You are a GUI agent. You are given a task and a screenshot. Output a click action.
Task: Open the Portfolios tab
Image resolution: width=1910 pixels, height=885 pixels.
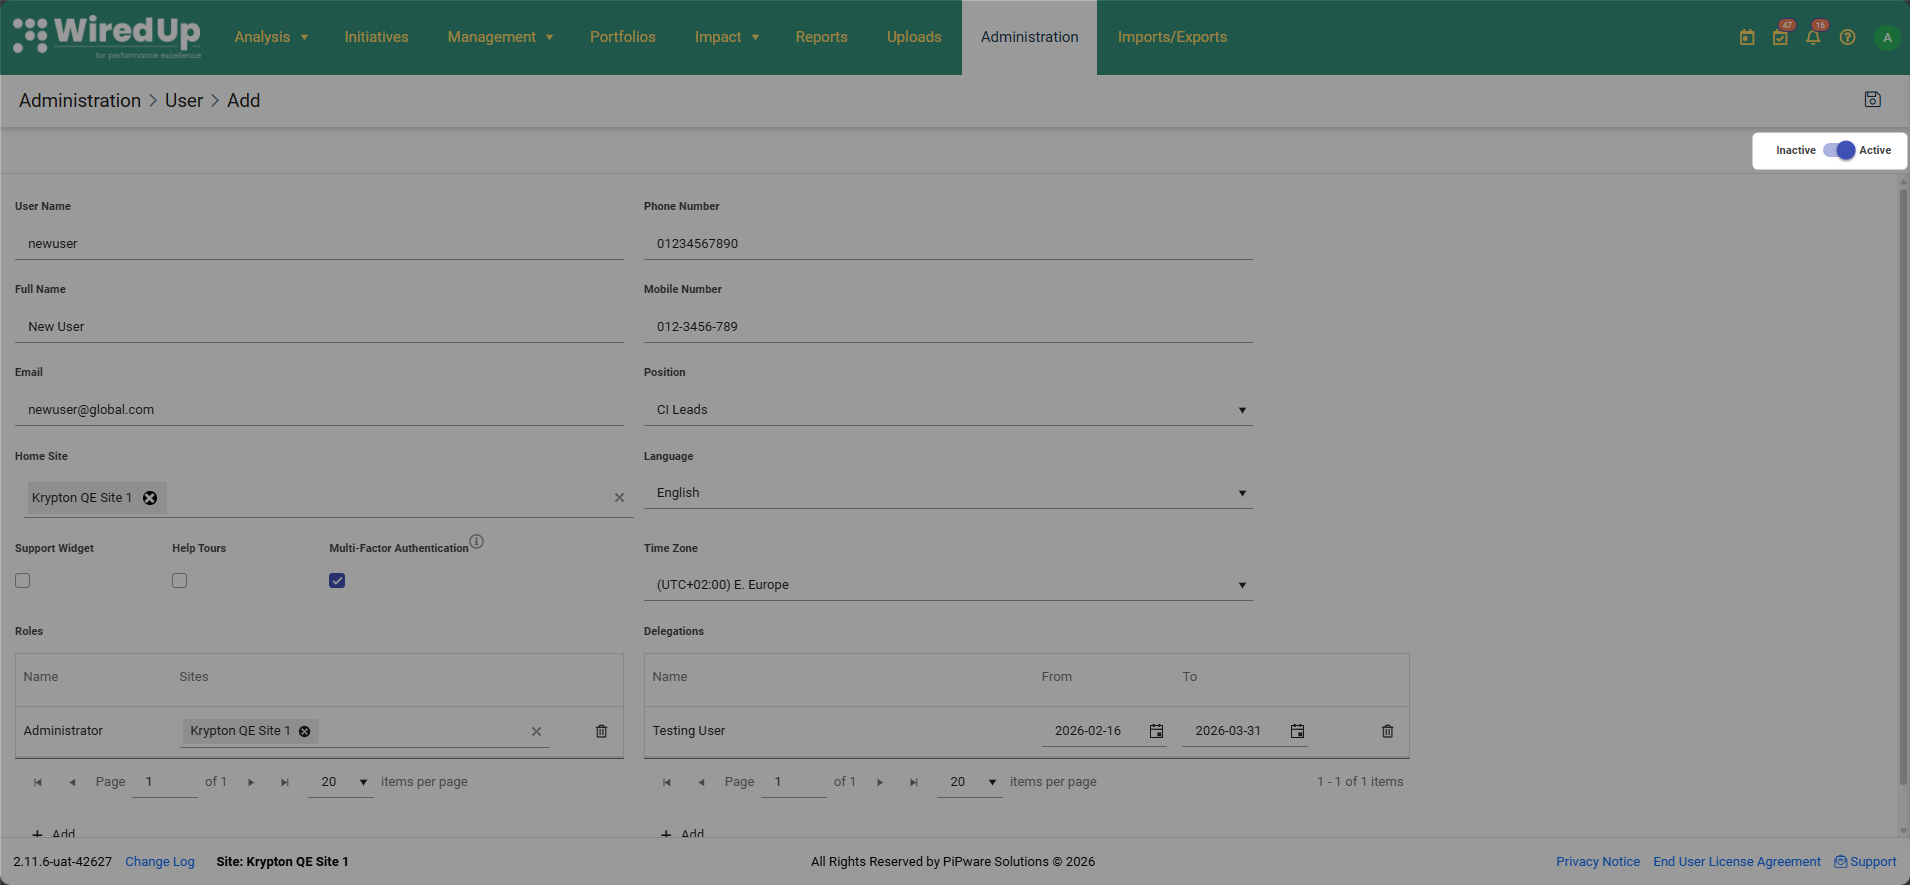623,37
